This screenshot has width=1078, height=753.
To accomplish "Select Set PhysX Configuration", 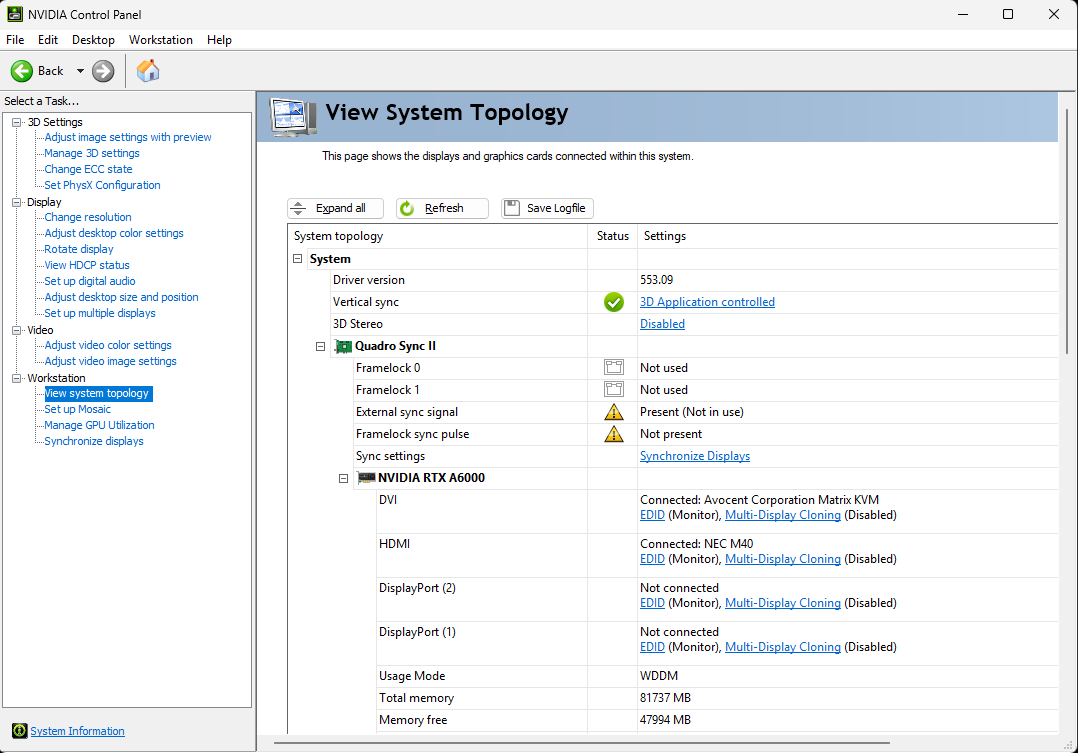I will (102, 185).
